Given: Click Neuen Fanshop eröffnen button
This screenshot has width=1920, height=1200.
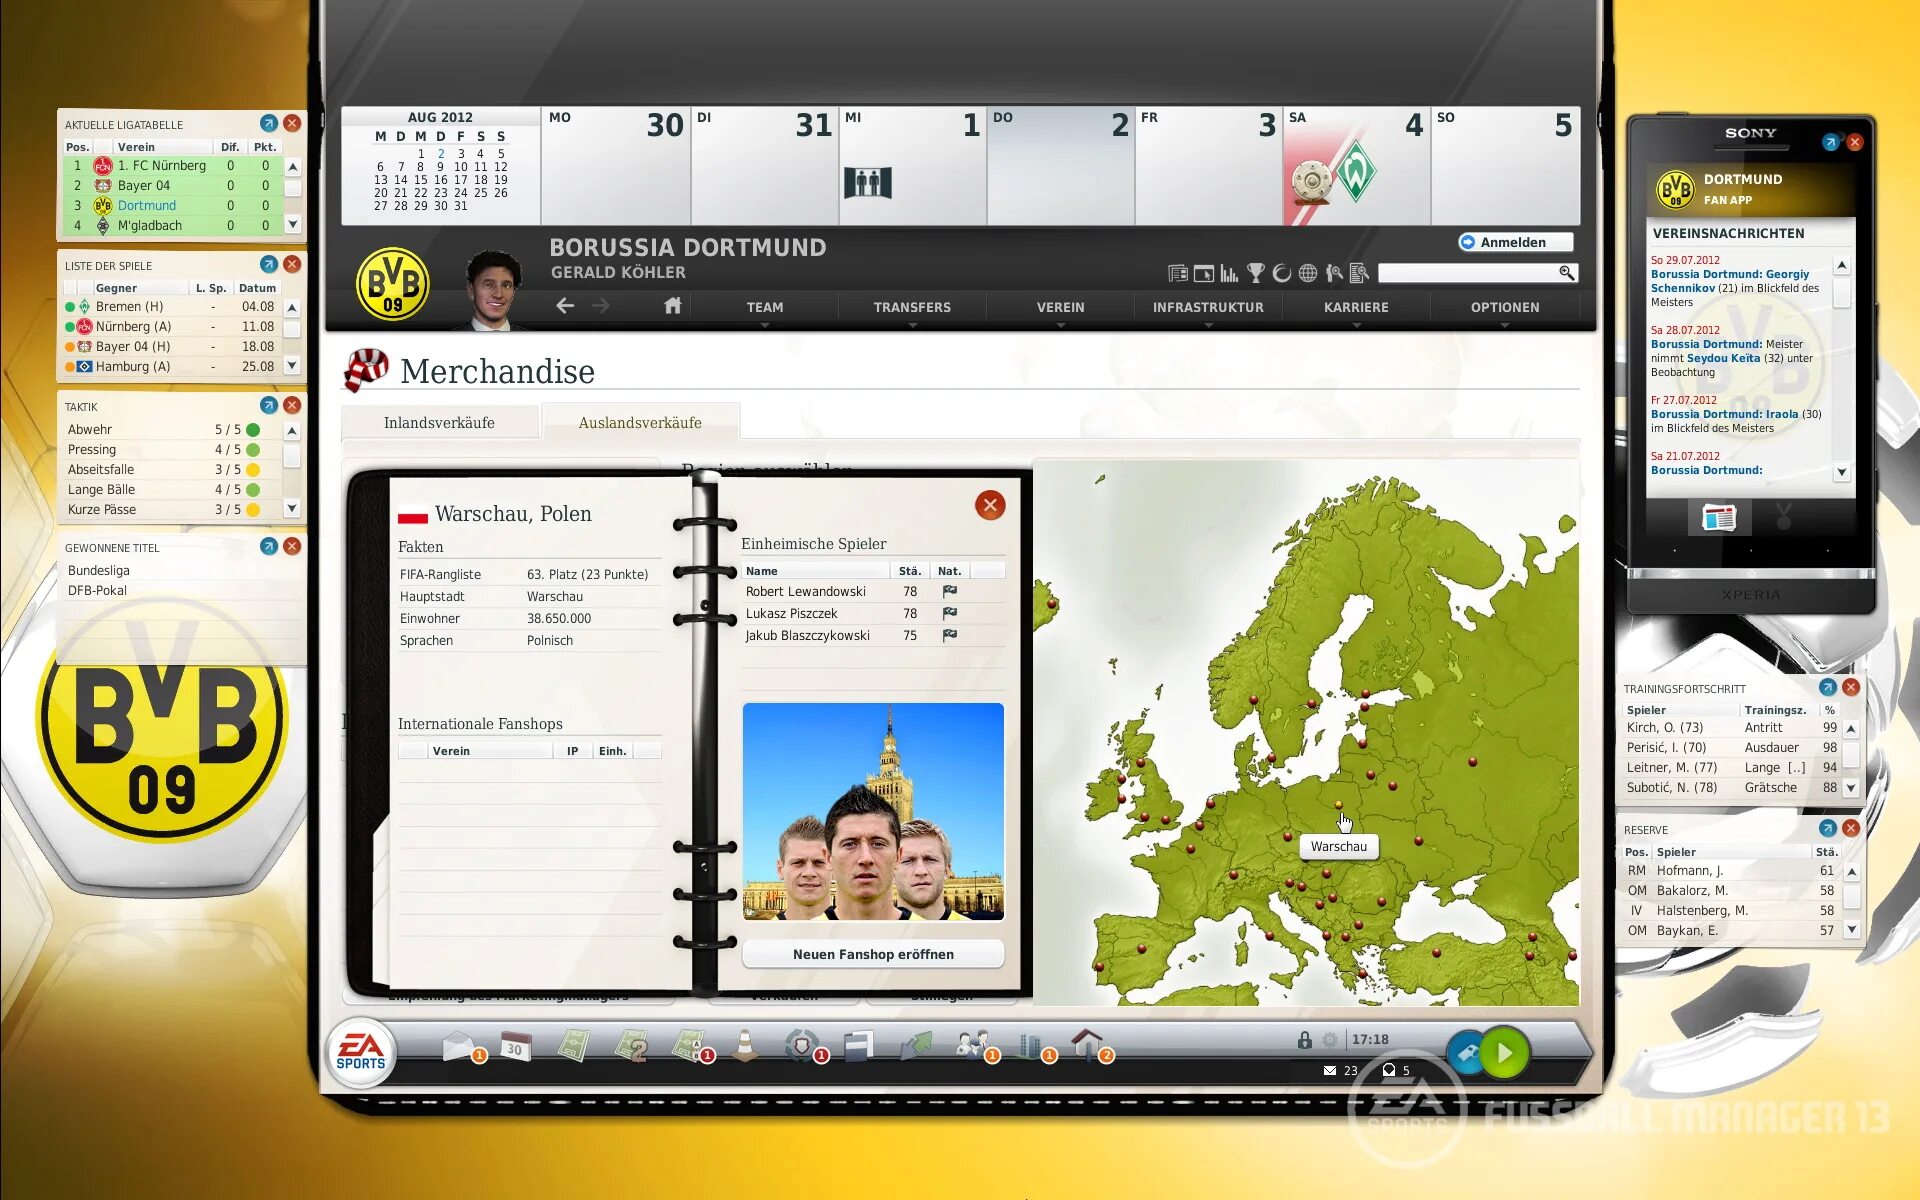Looking at the screenshot, I should coord(874,954).
